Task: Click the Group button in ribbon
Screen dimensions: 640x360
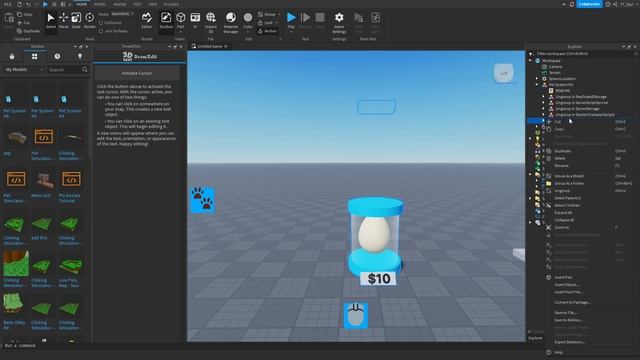Action: click(x=268, y=15)
